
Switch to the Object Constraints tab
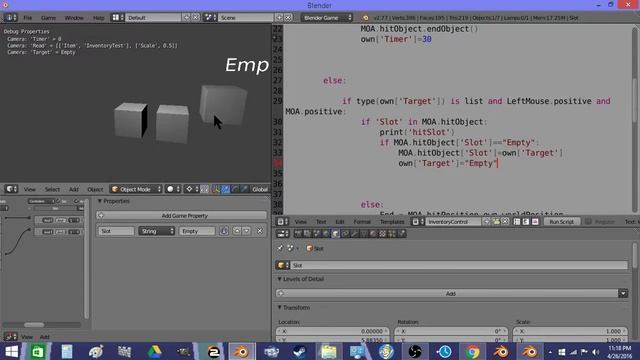(x=345, y=234)
